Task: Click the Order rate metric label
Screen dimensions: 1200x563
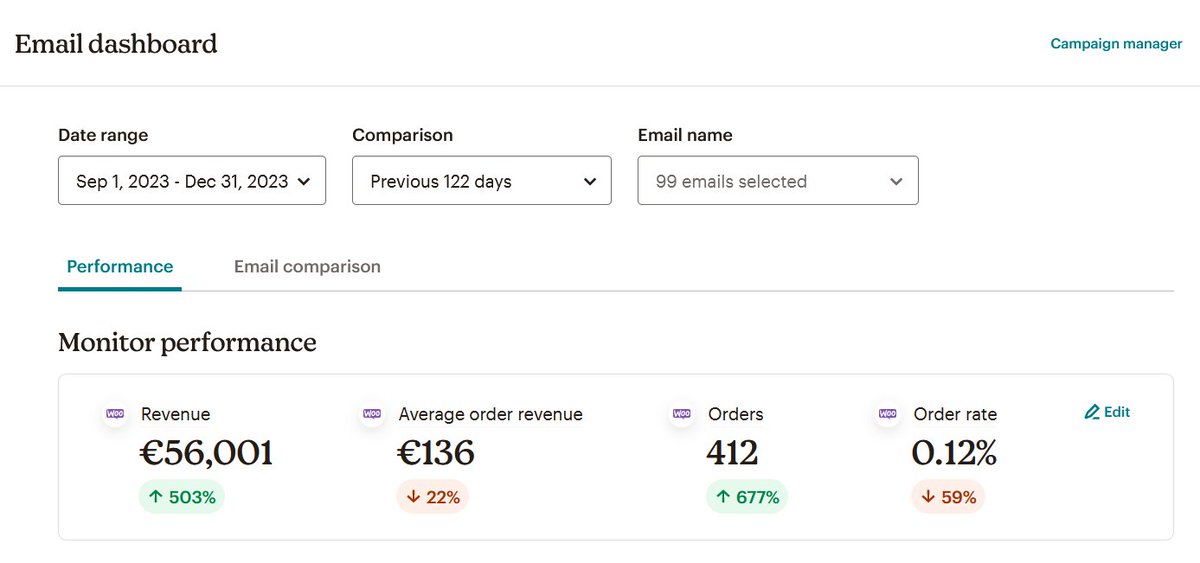Action: (x=955, y=414)
